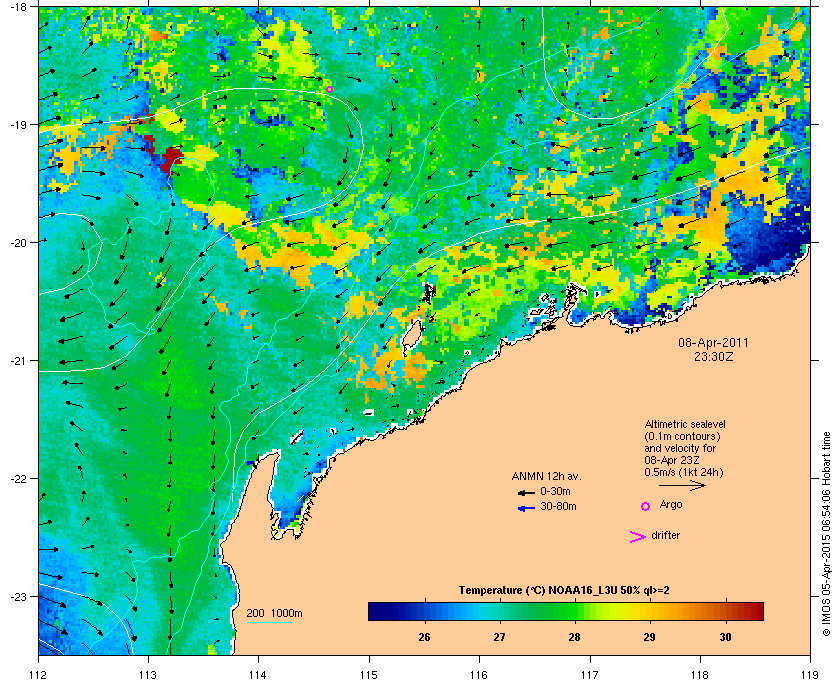Viewport: 840px width, 680px height.
Task: Click the '0-30m' legend label
Action: pos(555,491)
